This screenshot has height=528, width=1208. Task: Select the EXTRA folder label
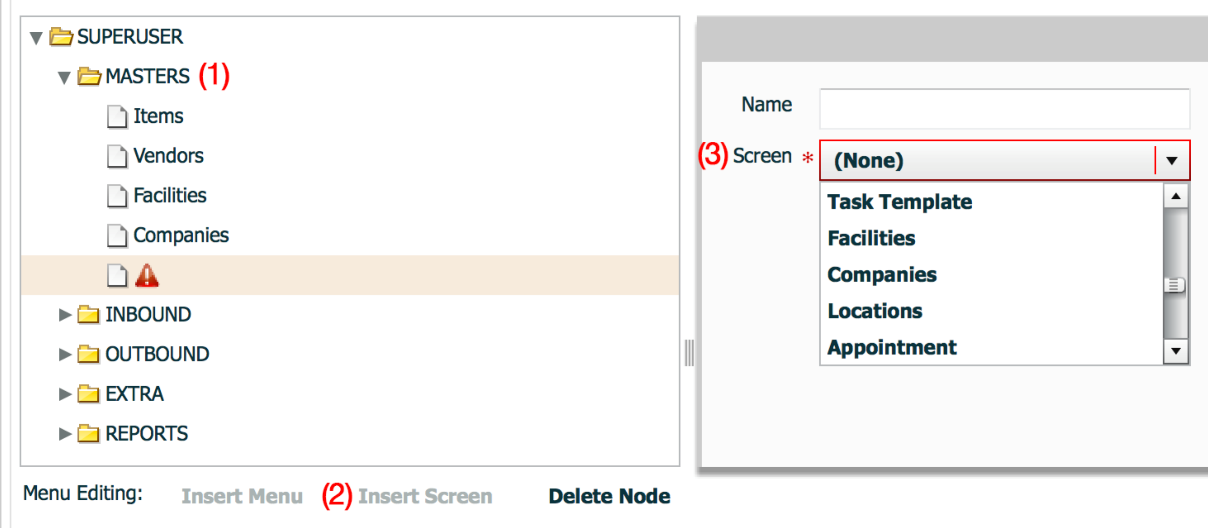pos(134,394)
